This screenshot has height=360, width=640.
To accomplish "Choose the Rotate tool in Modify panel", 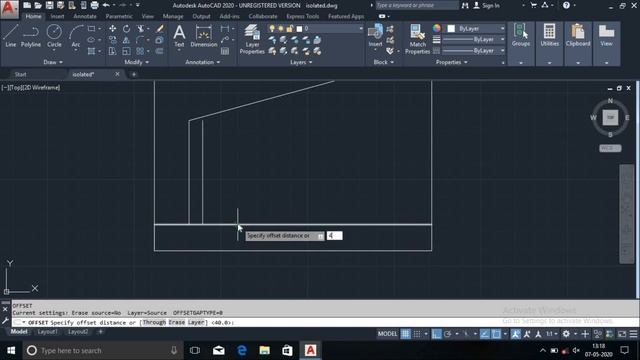I will [127, 29].
